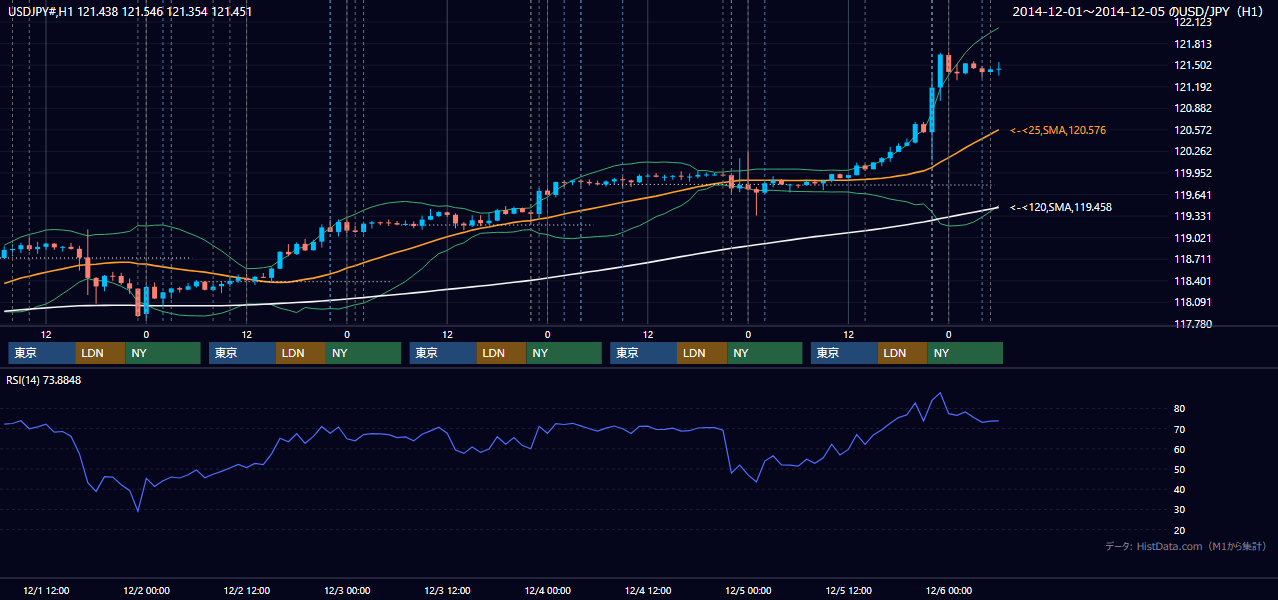Click the 12/6 00:00 time axis label
Screen dimensions: 1278x600
coord(949,591)
